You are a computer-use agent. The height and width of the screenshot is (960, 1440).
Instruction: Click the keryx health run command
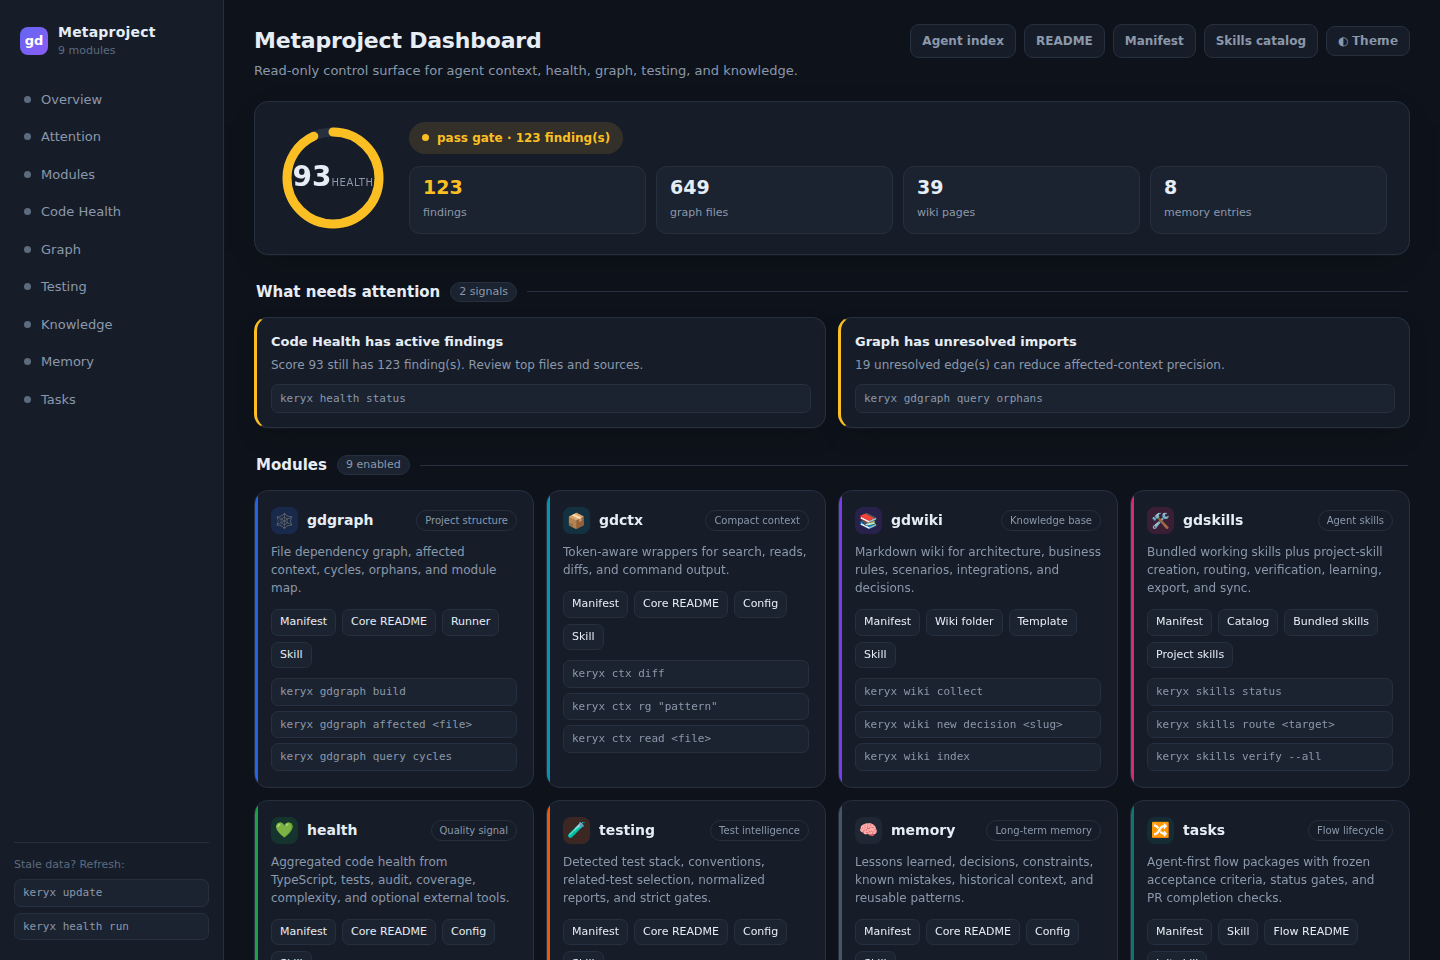(111, 927)
